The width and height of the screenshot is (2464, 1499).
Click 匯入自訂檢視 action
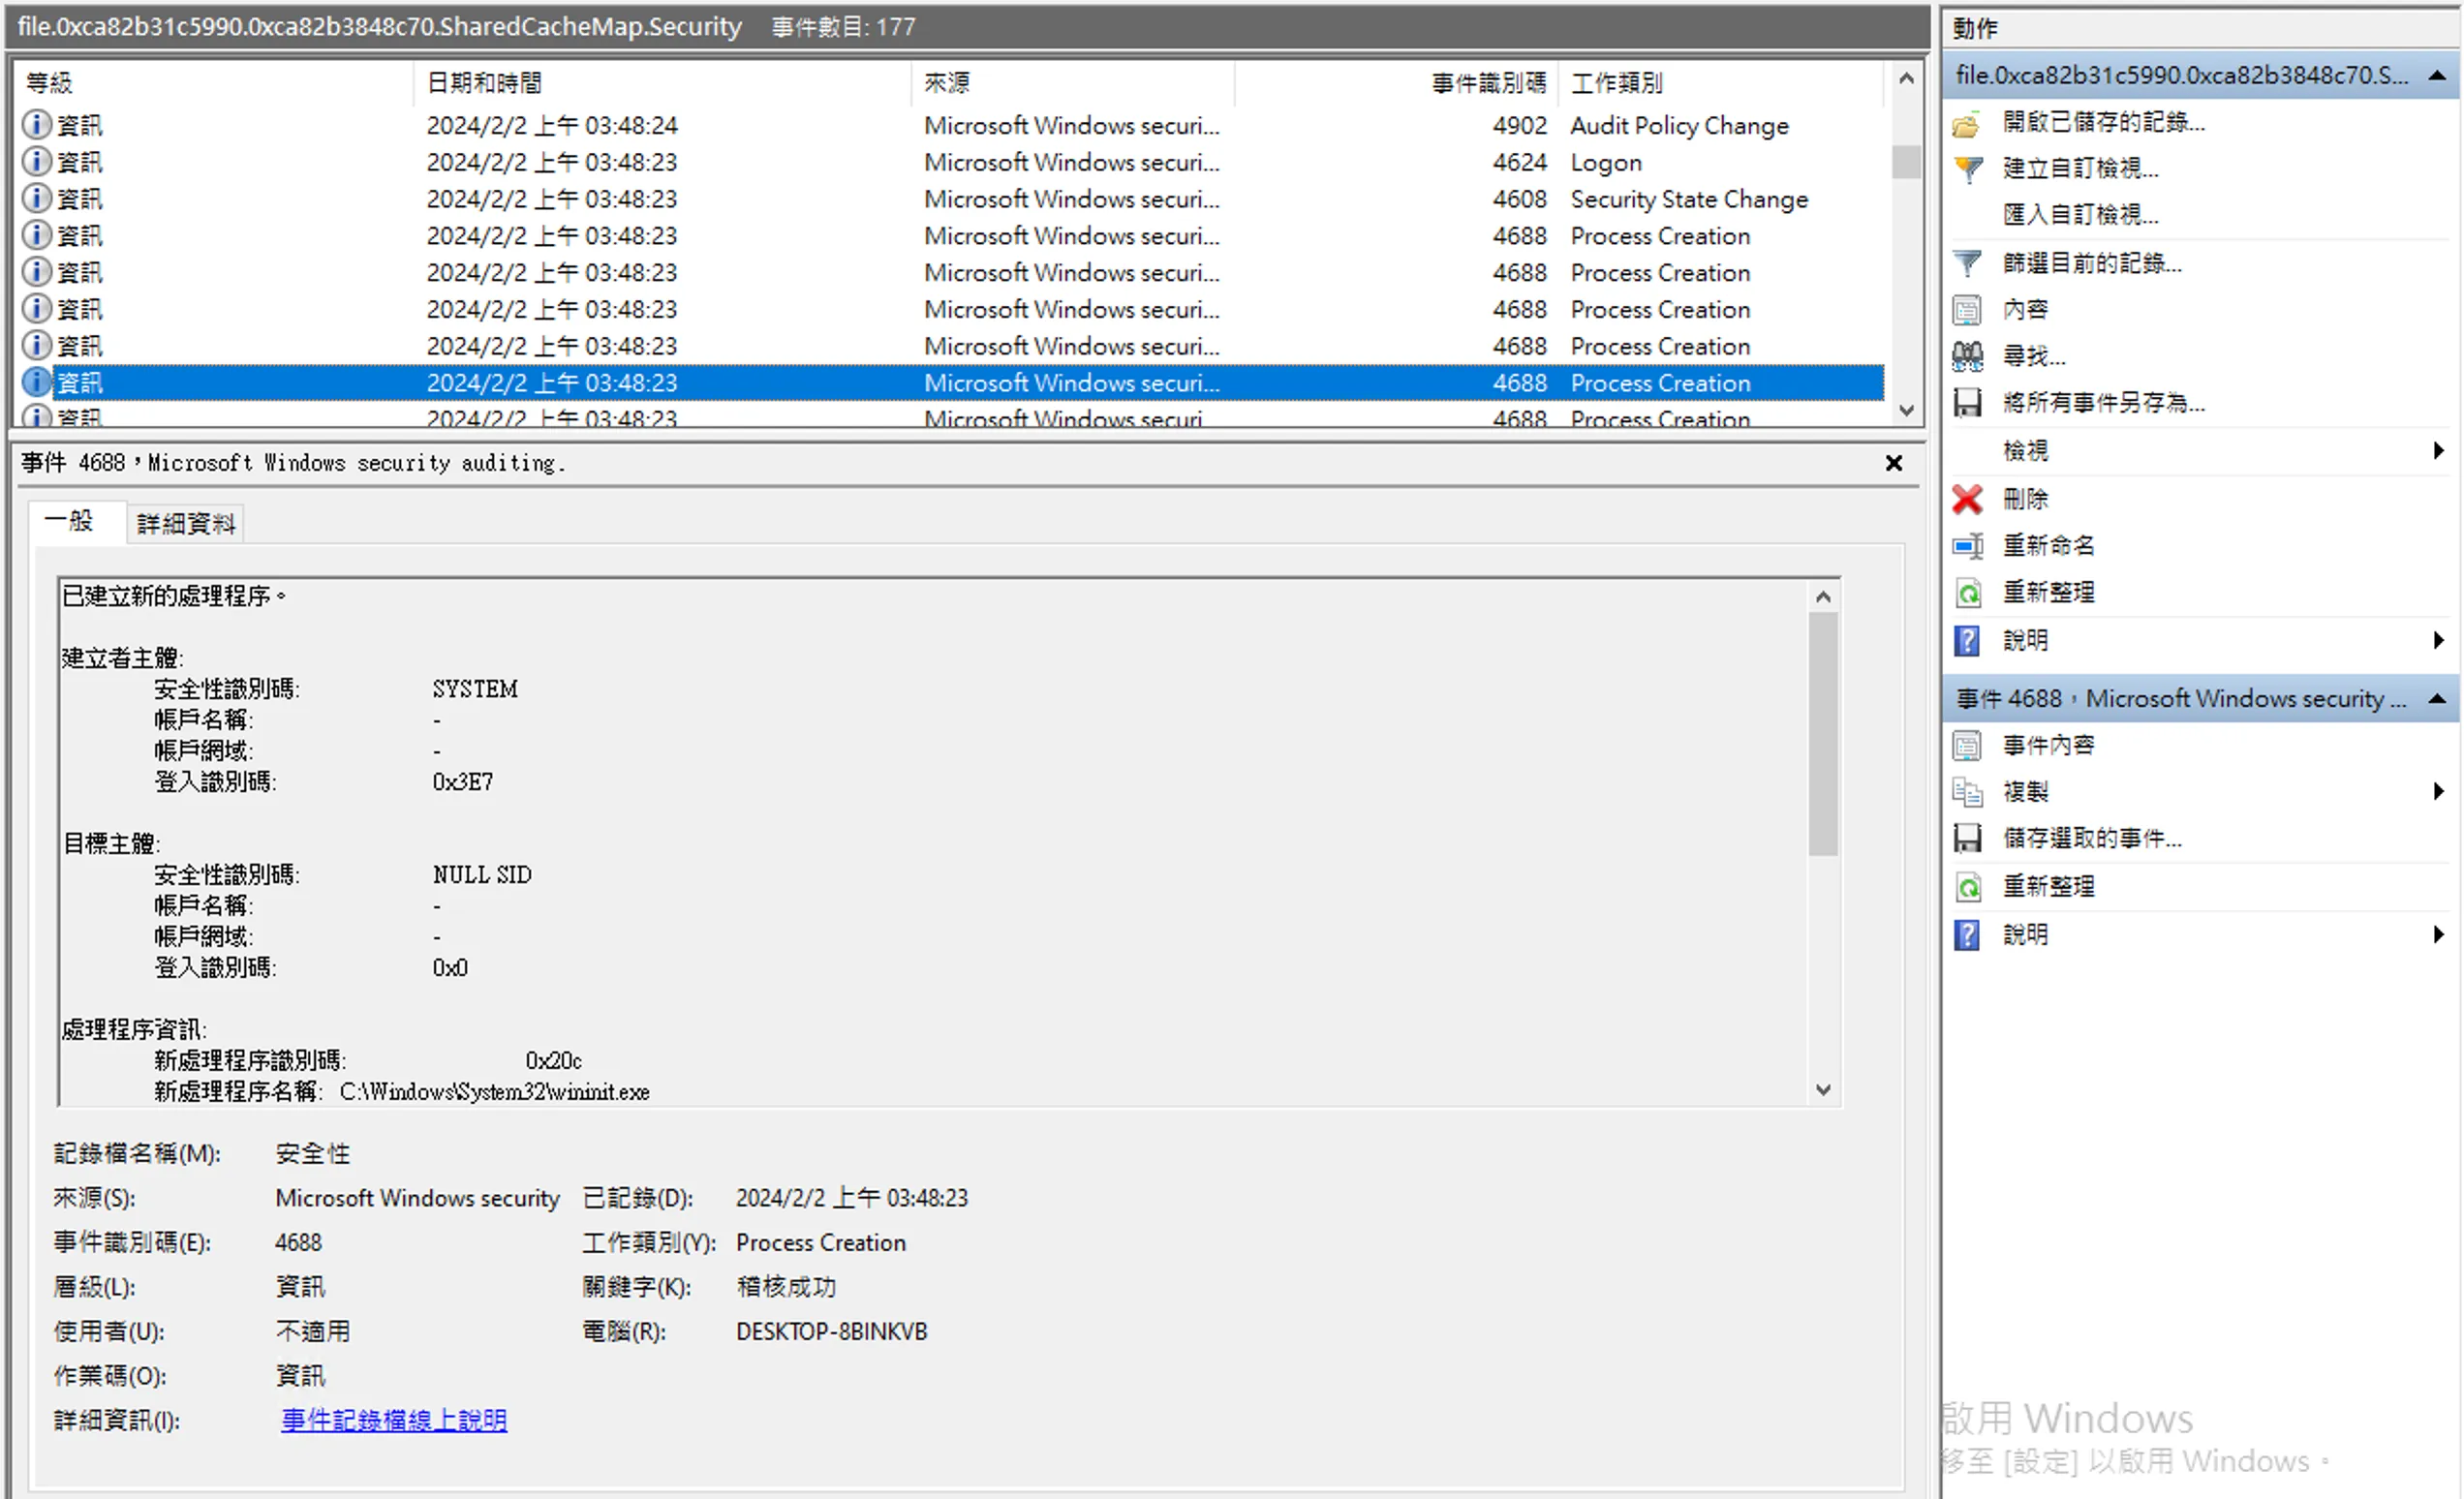coord(2080,215)
